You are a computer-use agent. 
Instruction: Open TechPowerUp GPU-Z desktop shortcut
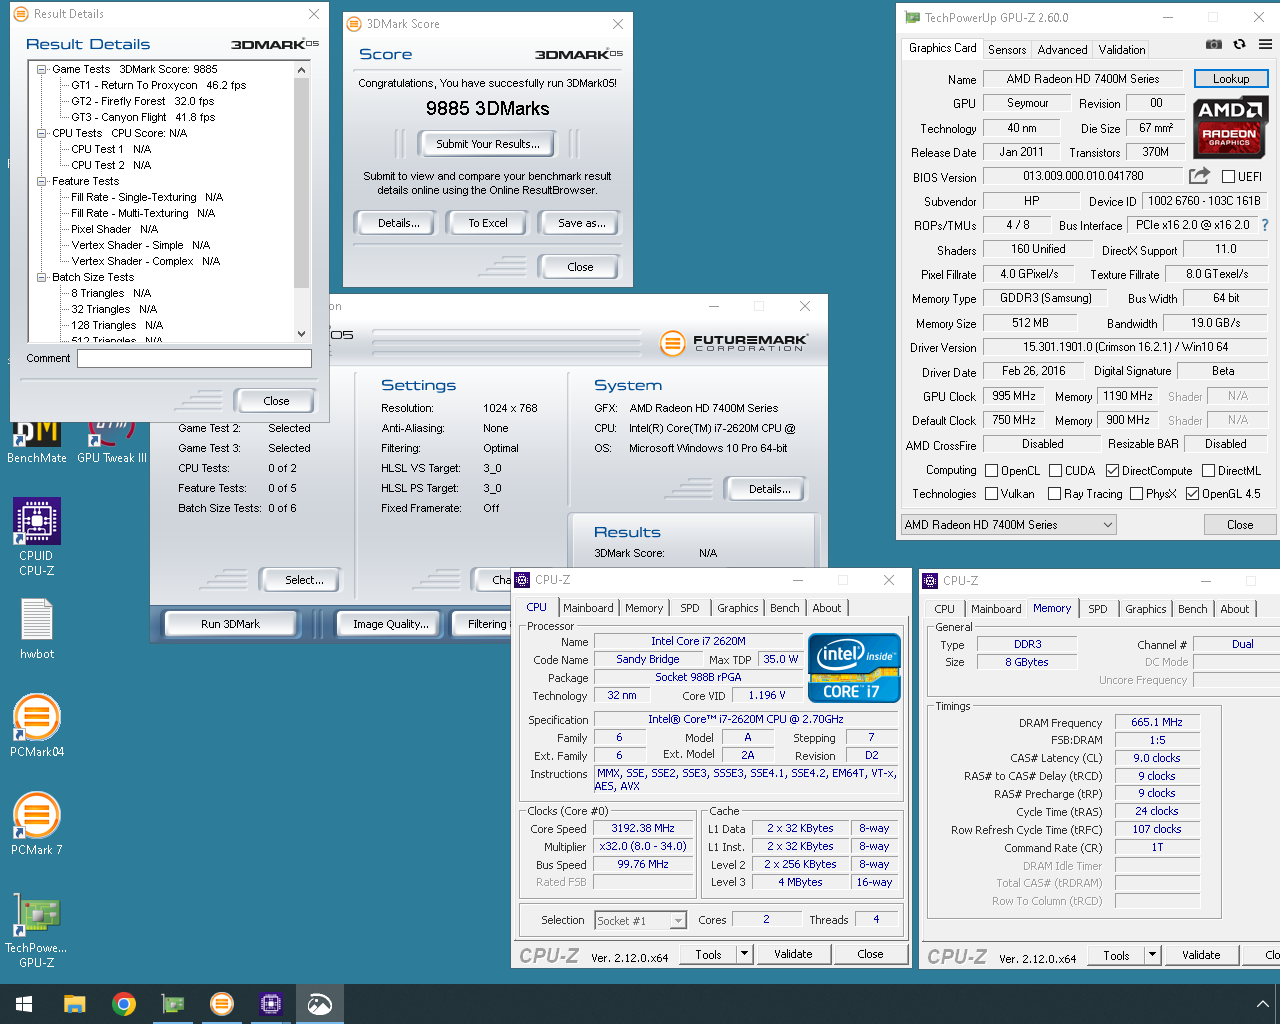[x=37, y=930]
